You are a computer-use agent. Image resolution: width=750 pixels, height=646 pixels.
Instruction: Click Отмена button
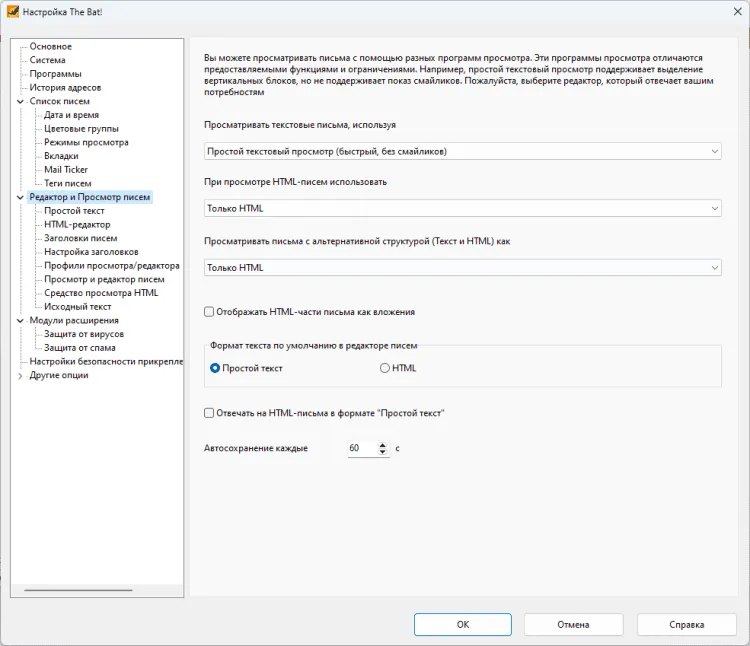tap(573, 624)
